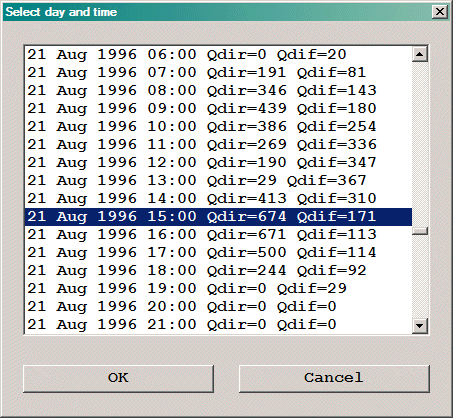This screenshot has height=418, width=453.
Task: Choose the 21:00 Qdir=0 Qdif=0 row
Action: (x=219, y=324)
